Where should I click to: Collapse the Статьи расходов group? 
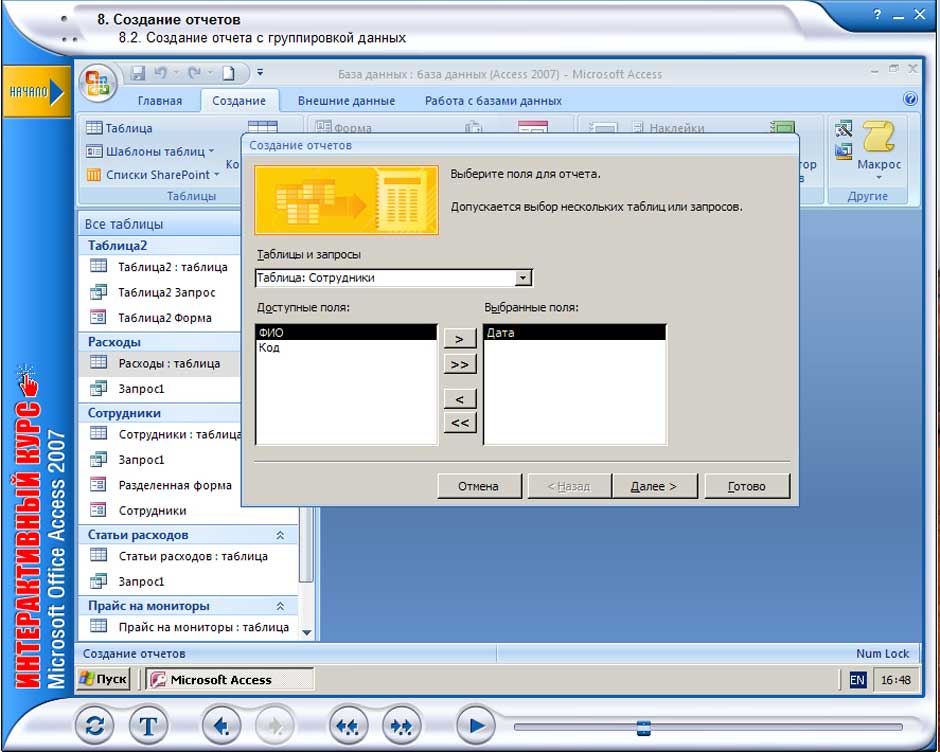(x=280, y=535)
